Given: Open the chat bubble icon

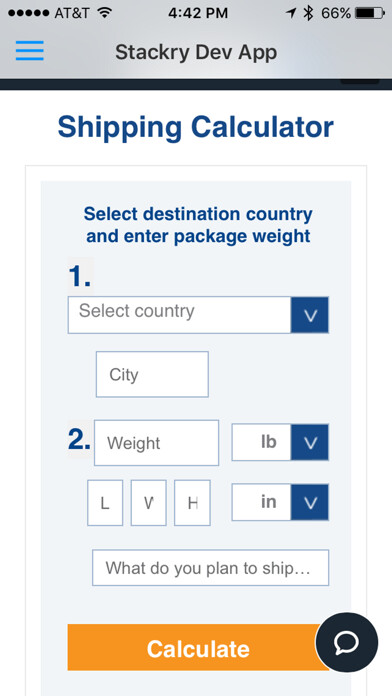Looking at the screenshot, I should coord(347,642).
